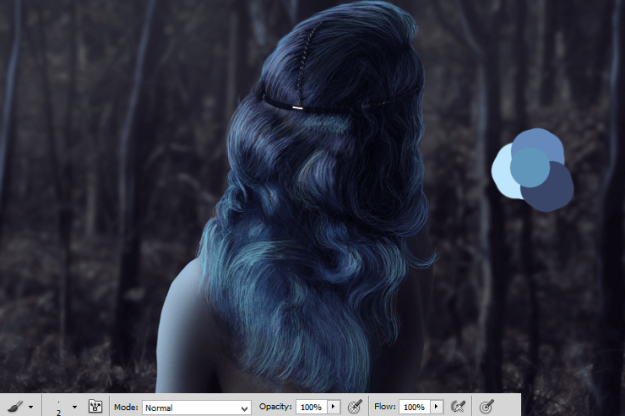Open the Opacity slider arrow
This screenshot has width=625, height=416.
[334, 408]
